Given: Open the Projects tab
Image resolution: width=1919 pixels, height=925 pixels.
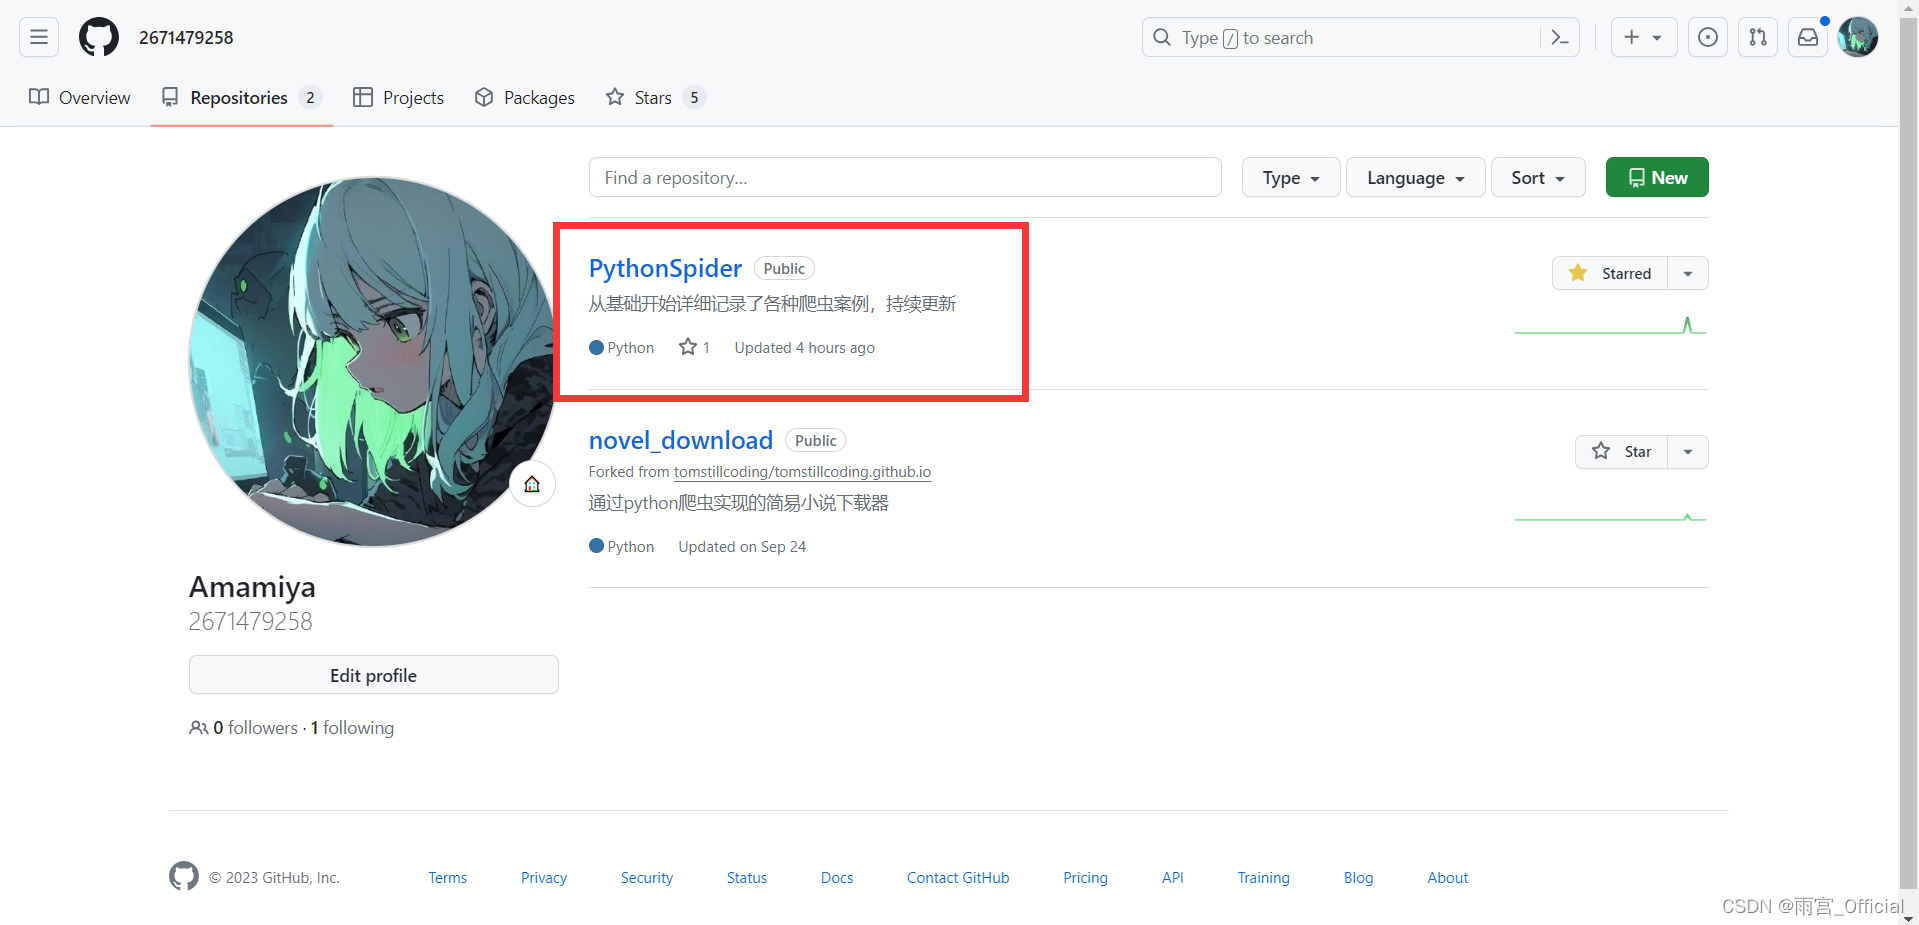Looking at the screenshot, I should 398,97.
